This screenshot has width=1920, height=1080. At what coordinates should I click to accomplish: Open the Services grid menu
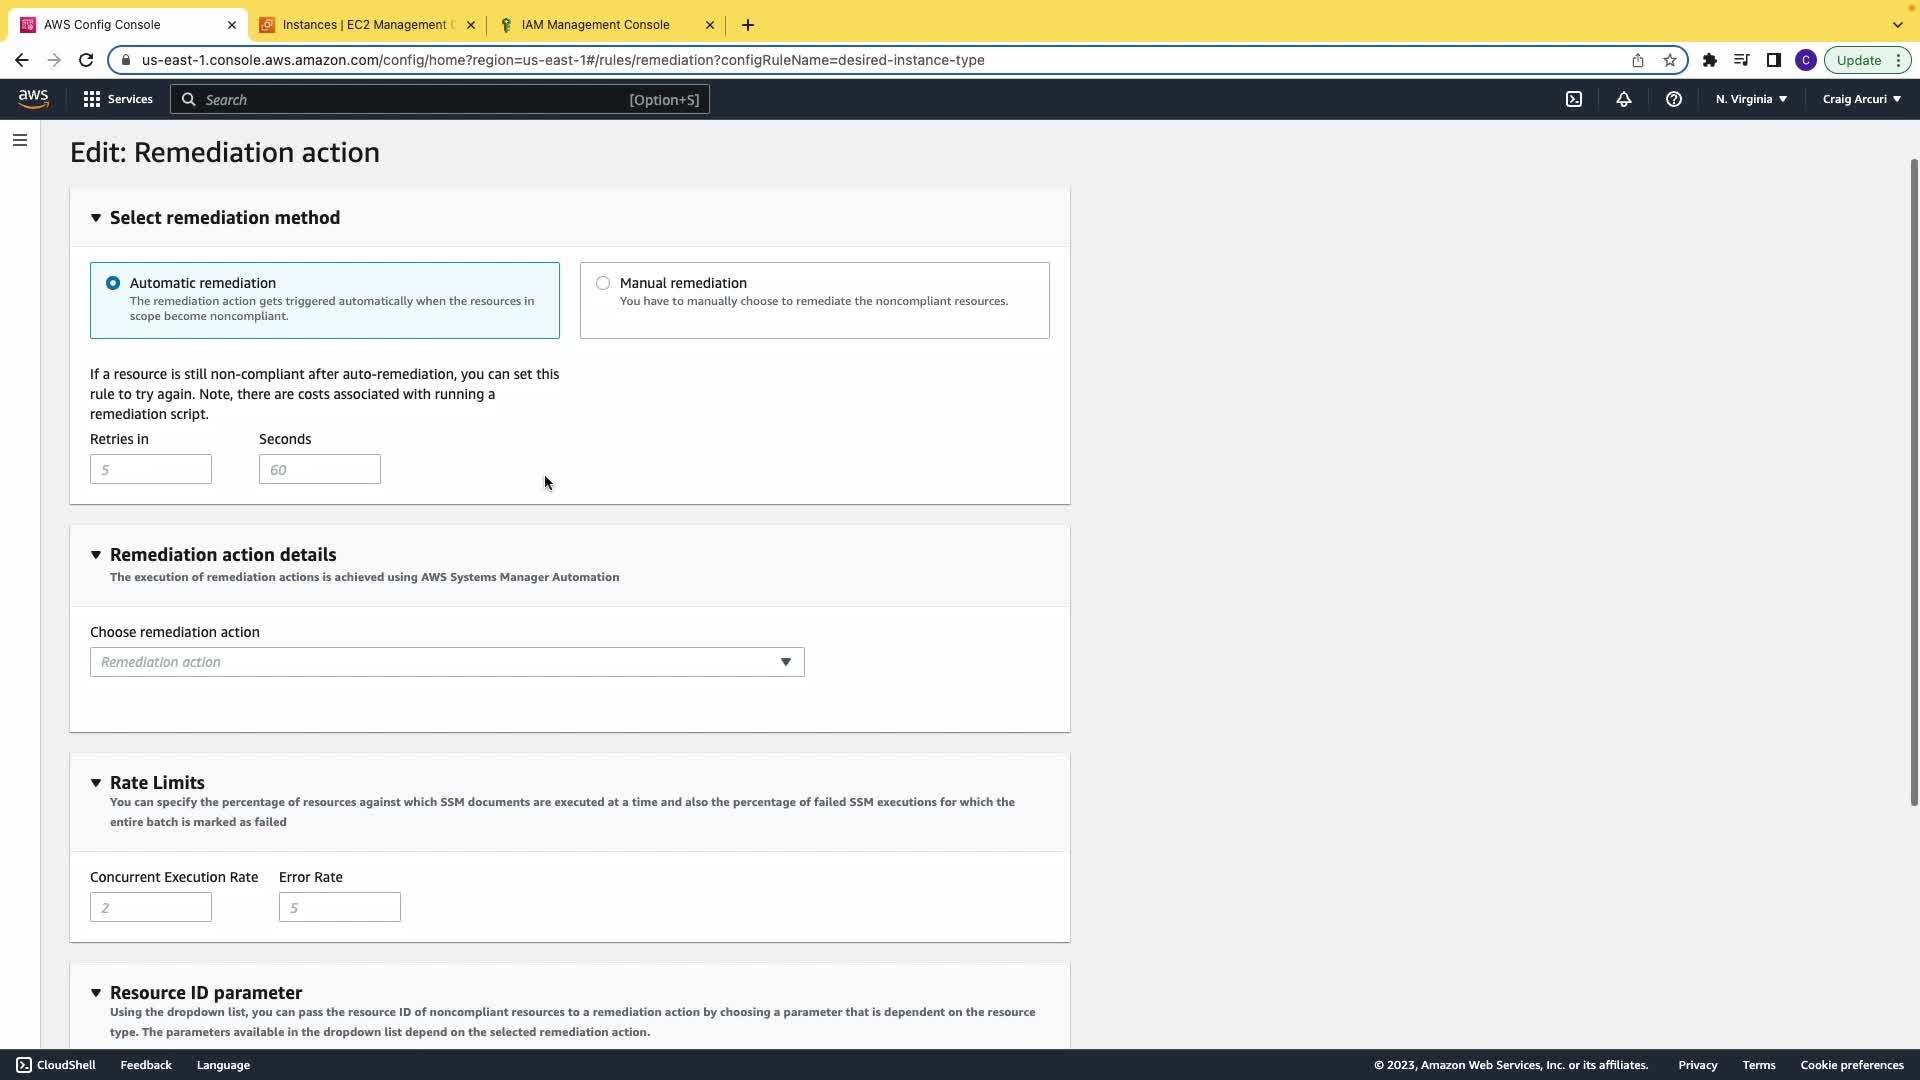[x=118, y=99]
